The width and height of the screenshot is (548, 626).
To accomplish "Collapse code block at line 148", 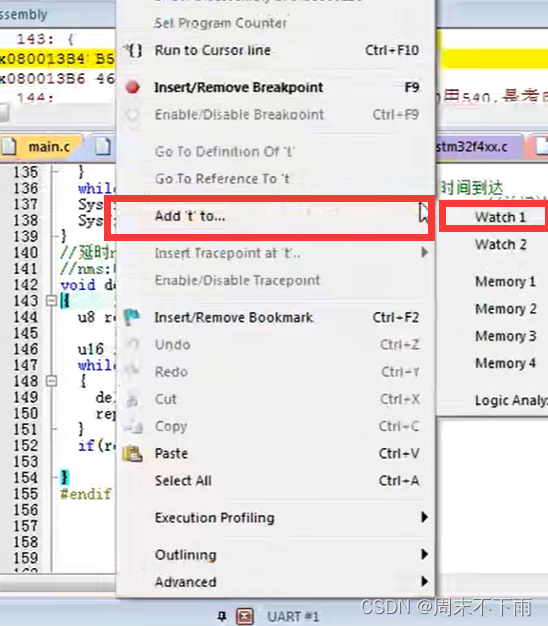I will pyautogui.click(x=51, y=381).
